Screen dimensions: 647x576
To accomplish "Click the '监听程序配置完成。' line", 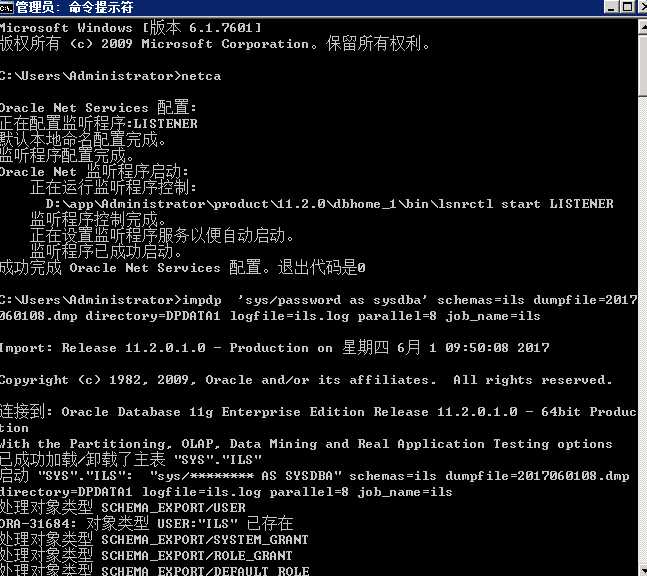I will pyautogui.click(x=67, y=156).
